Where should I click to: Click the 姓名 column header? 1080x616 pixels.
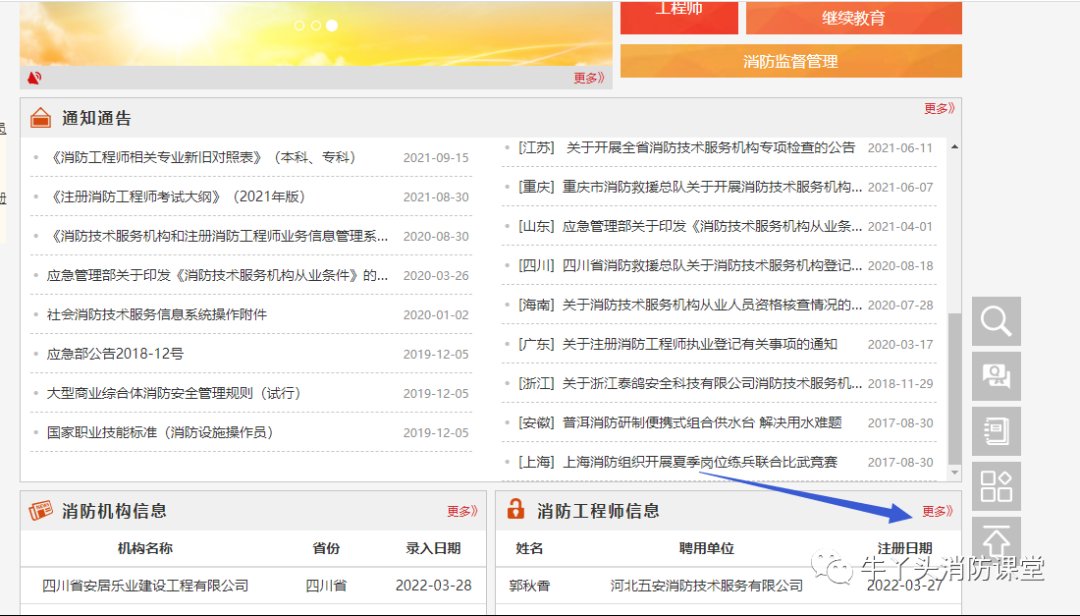point(530,548)
